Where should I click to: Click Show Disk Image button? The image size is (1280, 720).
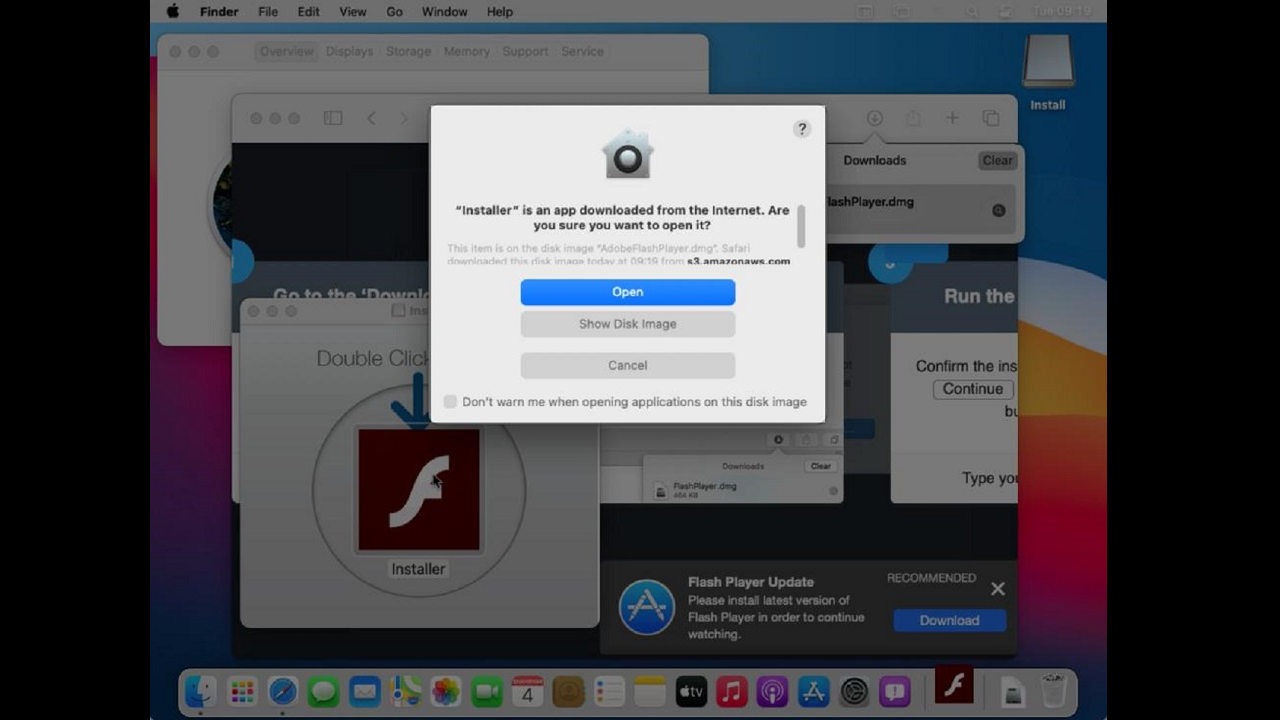pyautogui.click(x=628, y=324)
